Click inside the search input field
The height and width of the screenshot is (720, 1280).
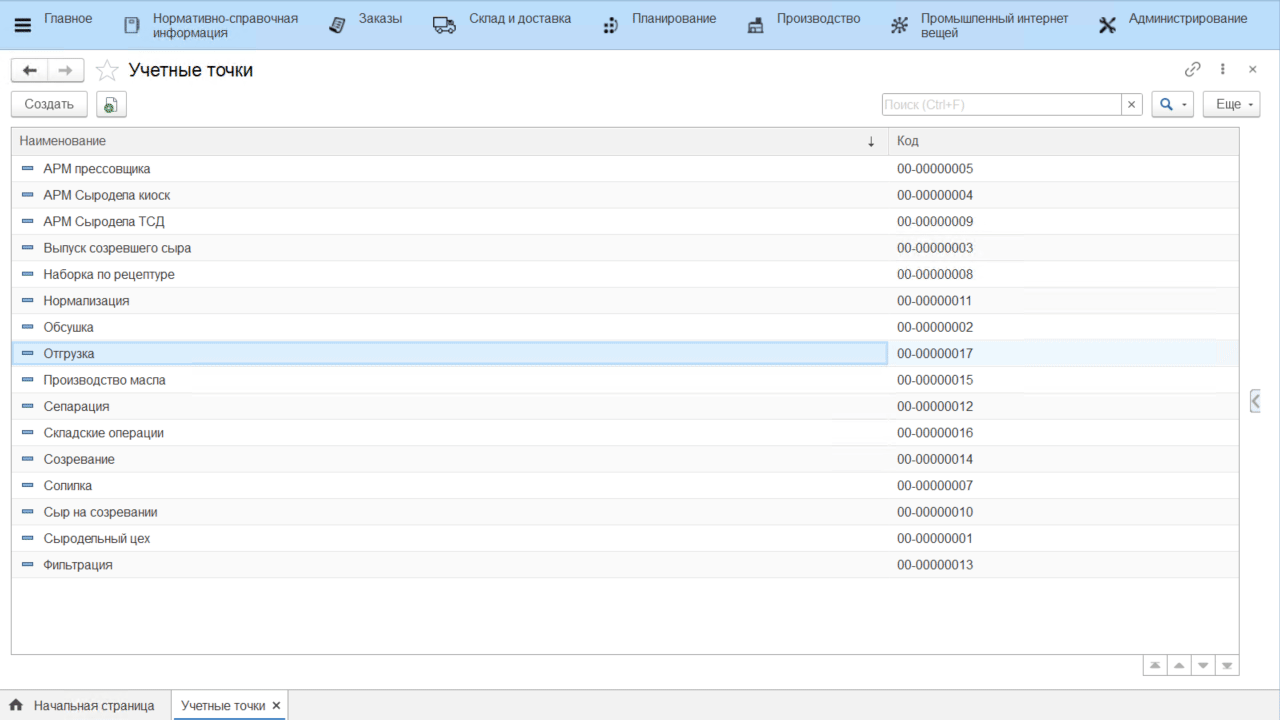click(x=1000, y=105)
